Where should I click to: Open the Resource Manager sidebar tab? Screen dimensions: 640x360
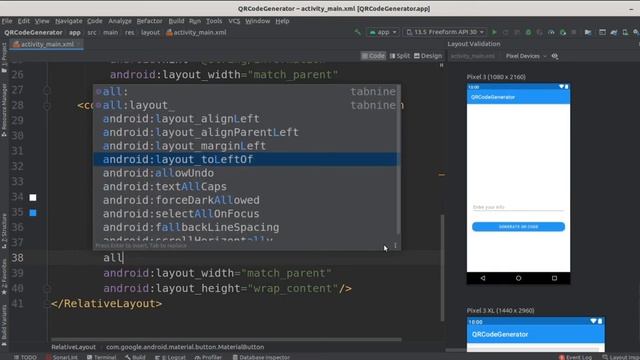click(4, 109)
